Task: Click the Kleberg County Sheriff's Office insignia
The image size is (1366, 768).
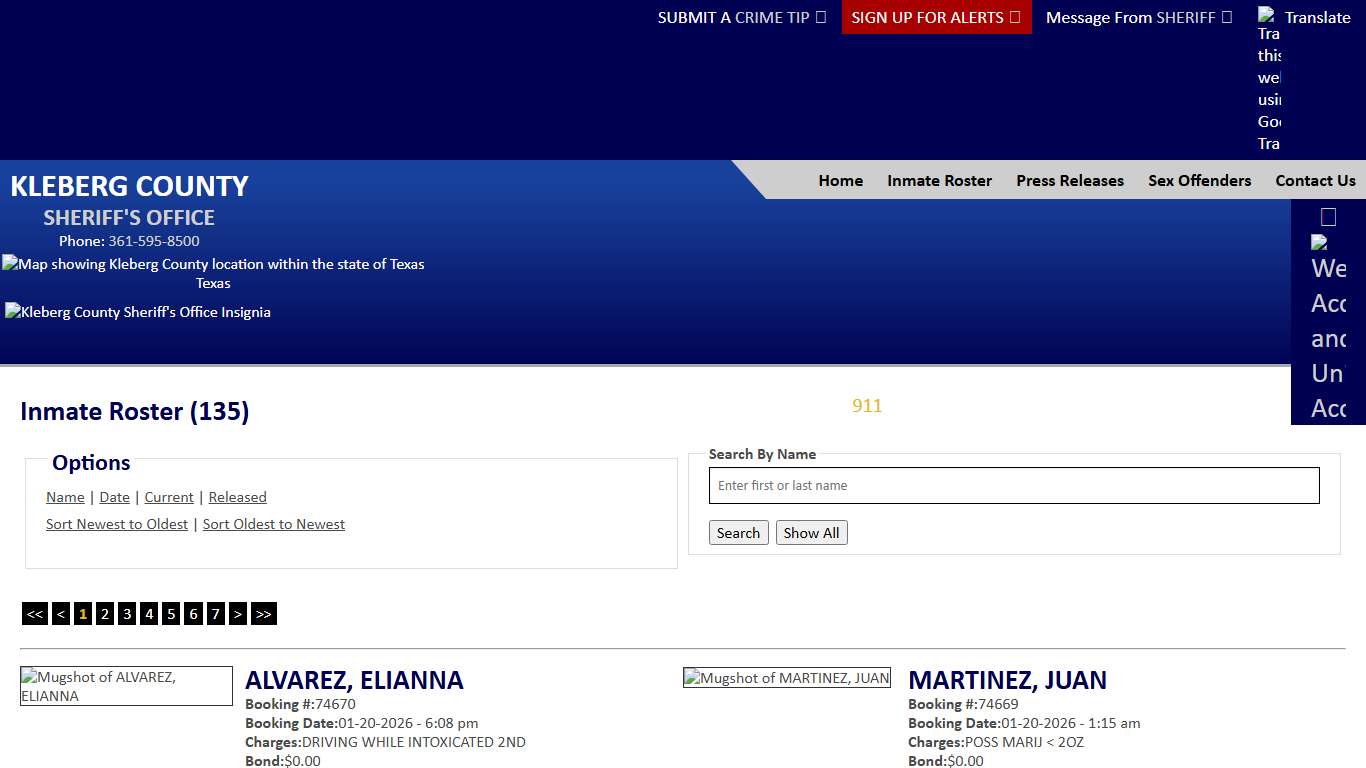Action: coord(137,311)
